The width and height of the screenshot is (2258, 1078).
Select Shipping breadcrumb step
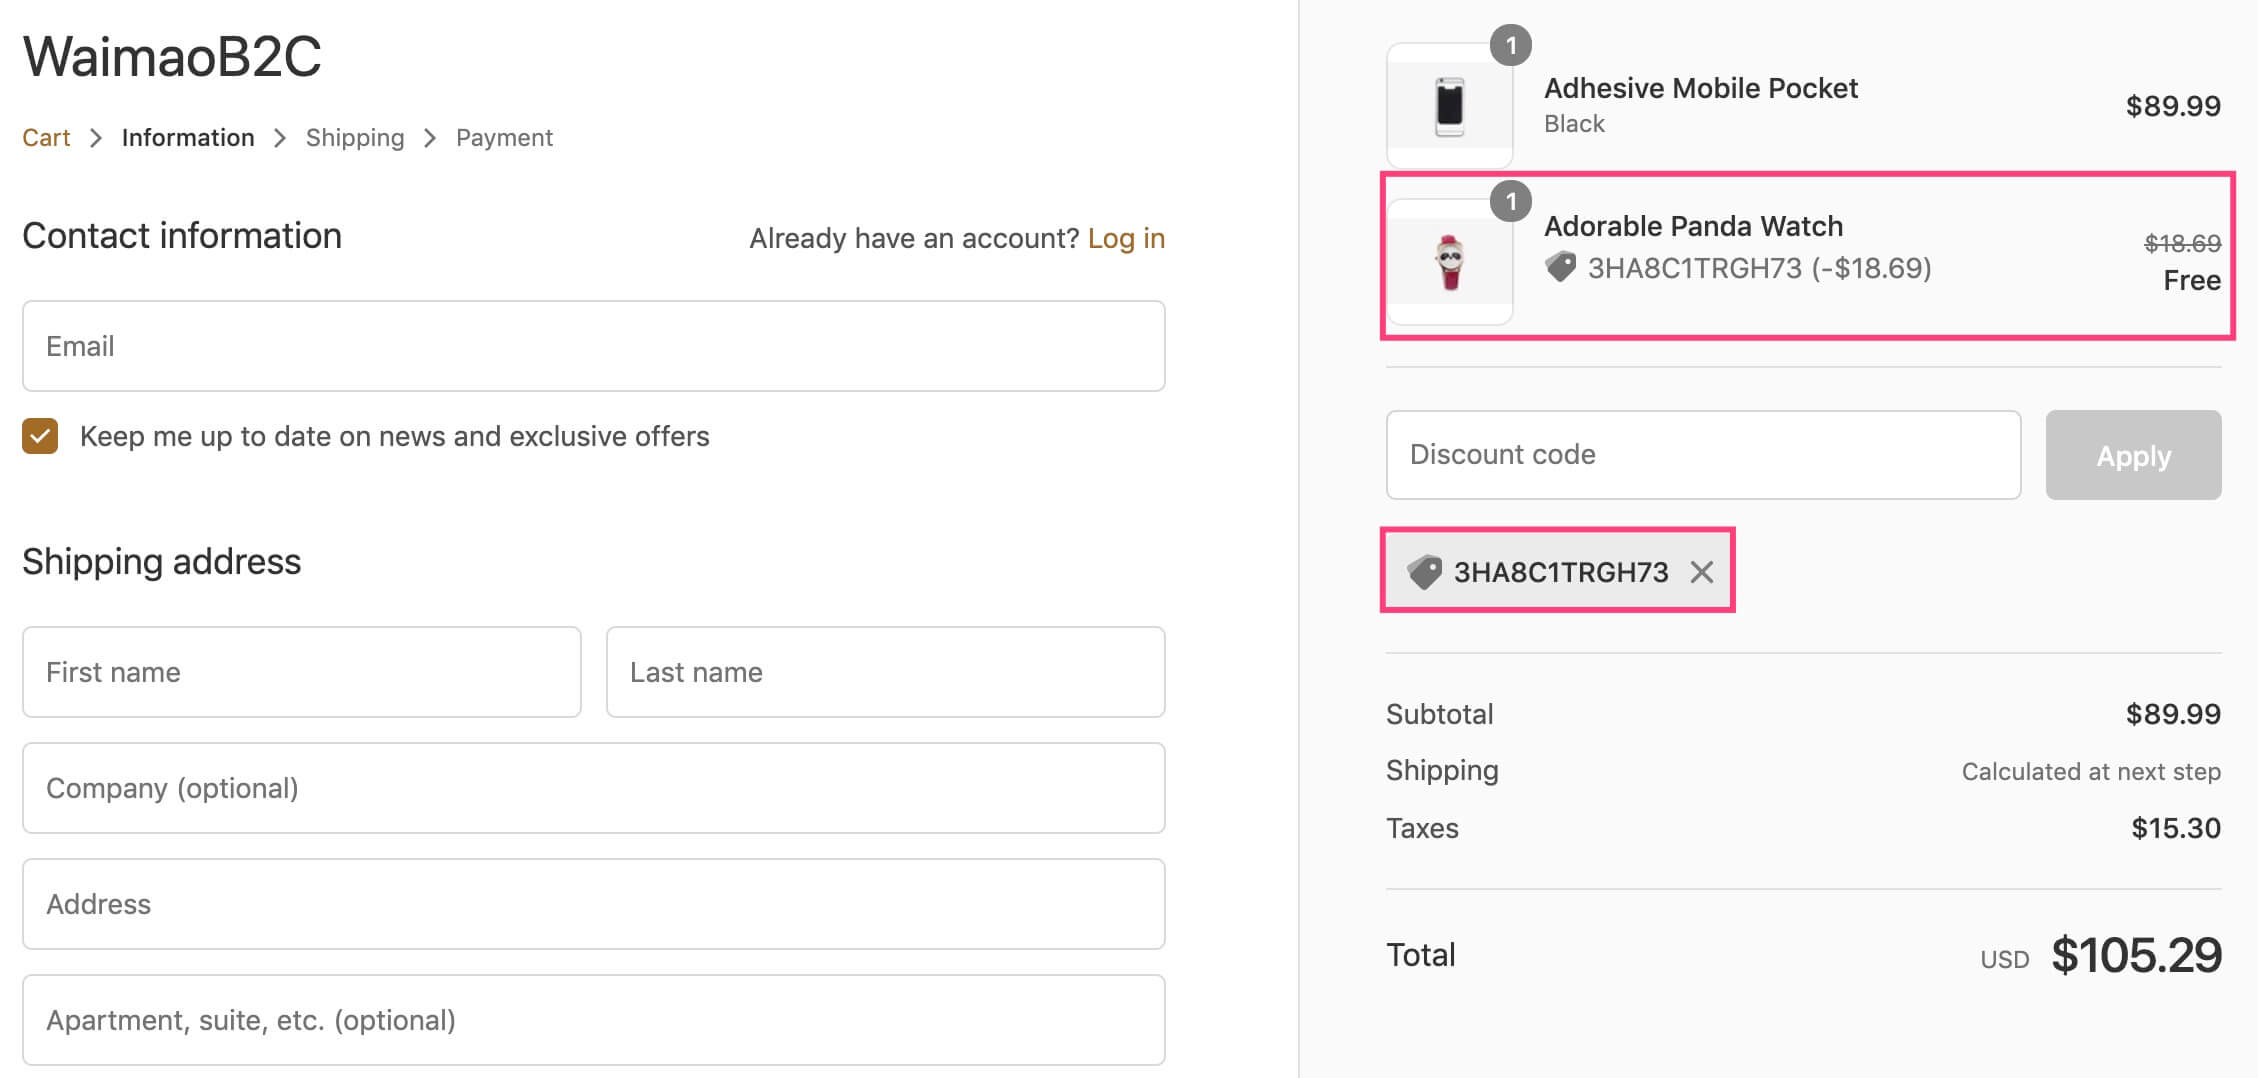coord(355,137)
